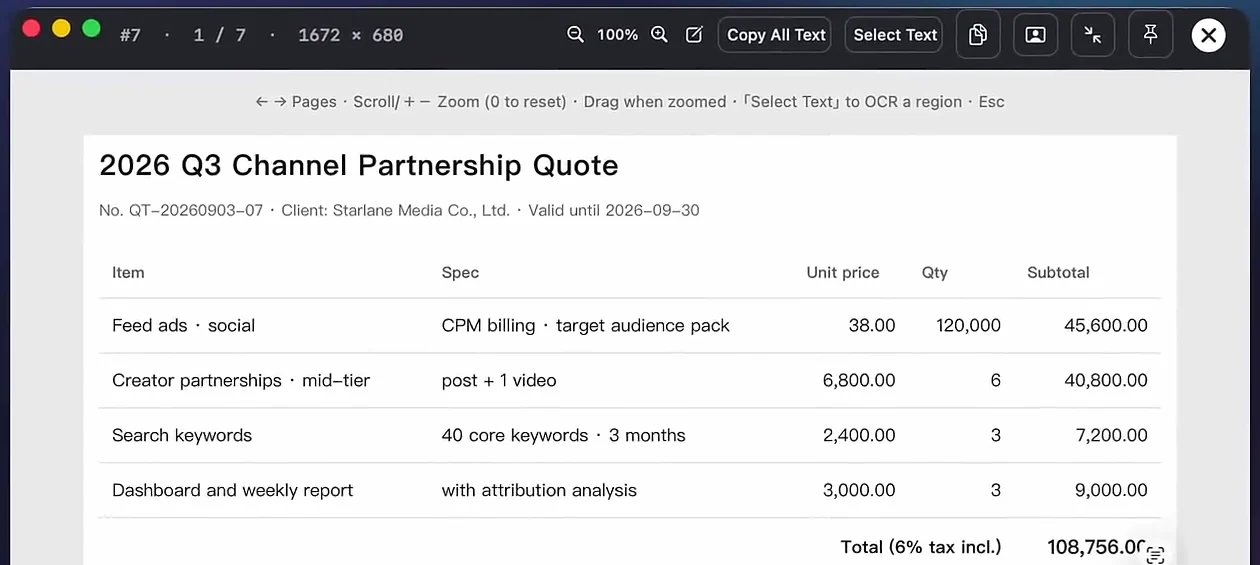
Task: Click the 3,000.00 unit price
Action: point(859,490)
